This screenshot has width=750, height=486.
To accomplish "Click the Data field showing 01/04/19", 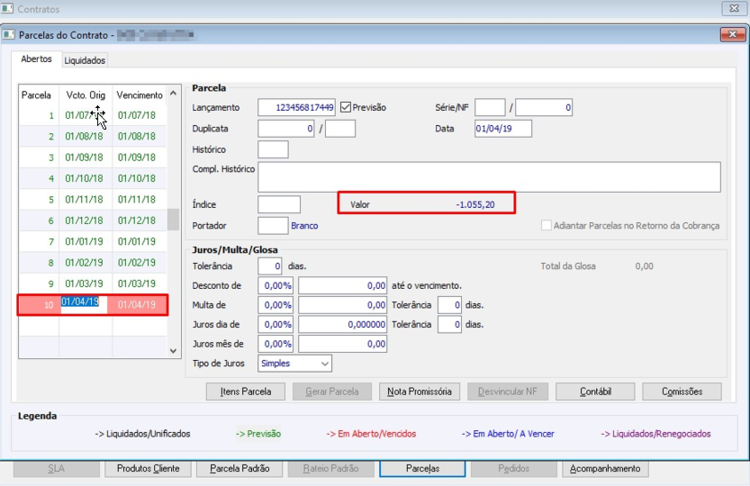I will click(x=503, y=129).
